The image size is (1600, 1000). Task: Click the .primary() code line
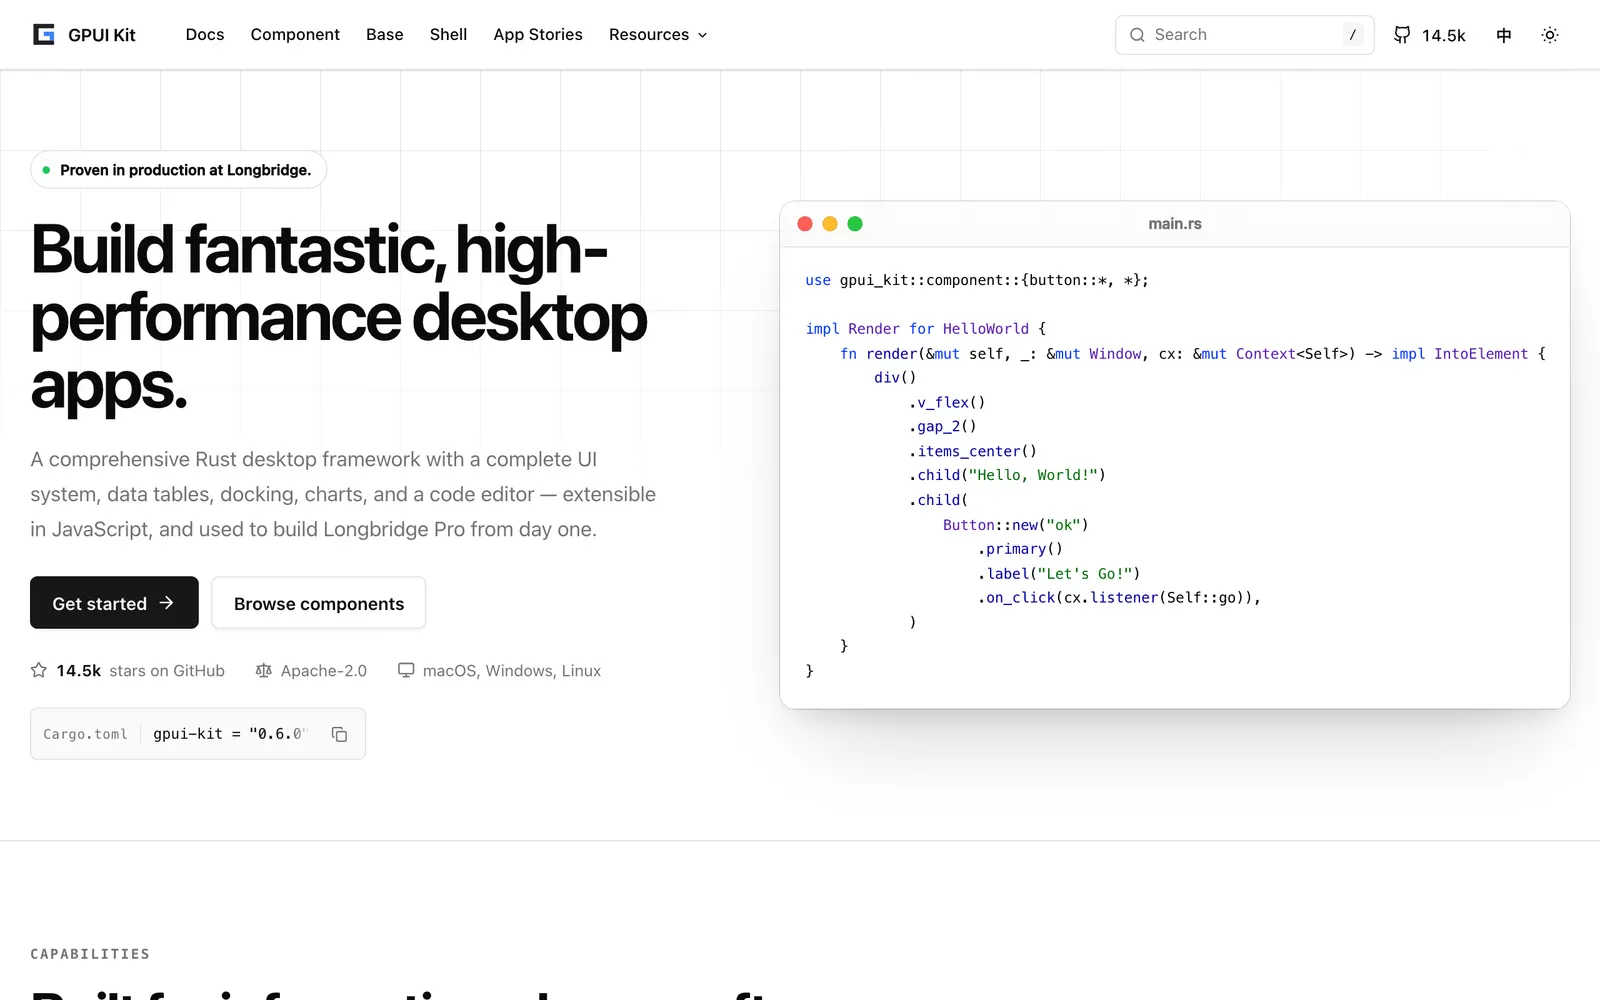1020,549
